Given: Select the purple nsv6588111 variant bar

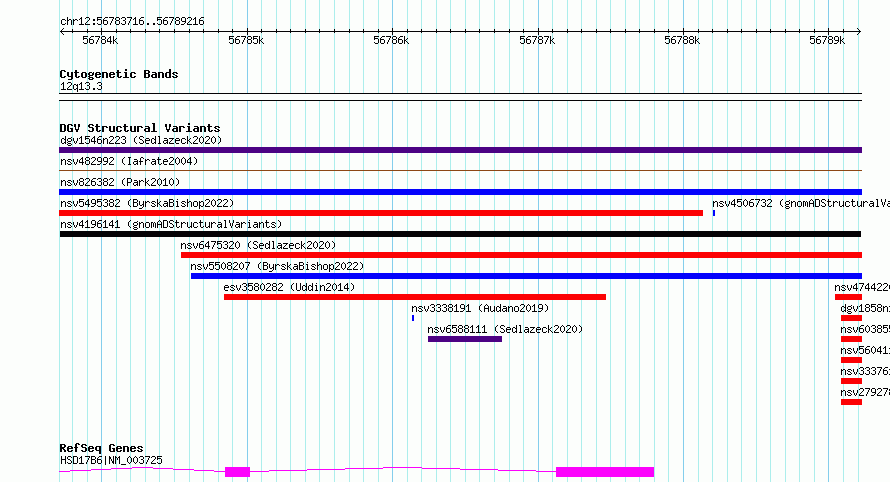Looking at the screenshot, I should pos(465,339).
